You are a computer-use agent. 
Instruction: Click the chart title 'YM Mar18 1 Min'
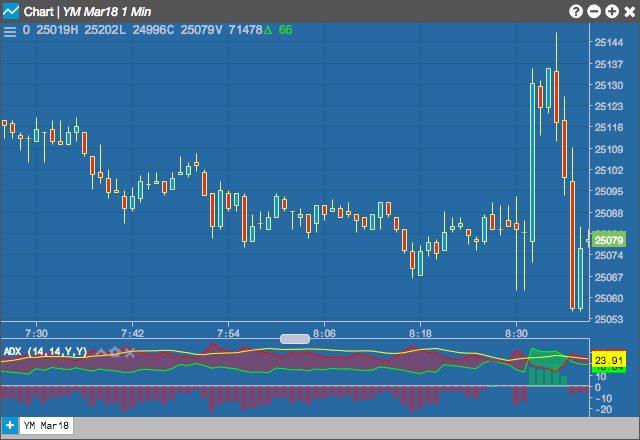click(107, 11)
